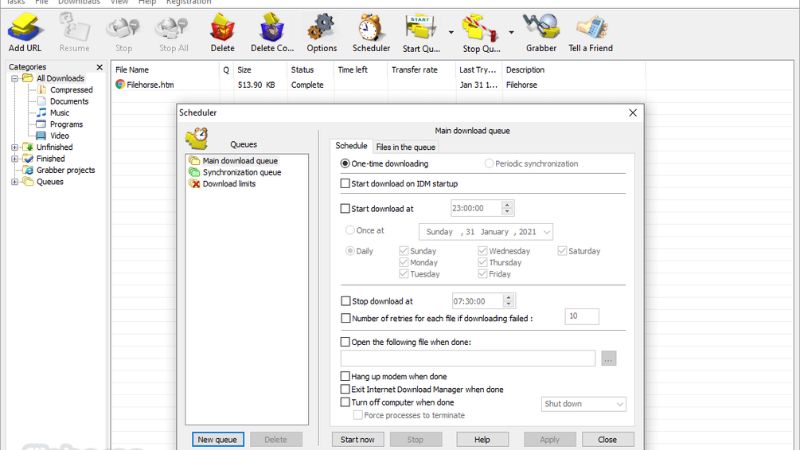Click the Close button in Scheduler
The image size is (800, 450).
pos(607,439)
